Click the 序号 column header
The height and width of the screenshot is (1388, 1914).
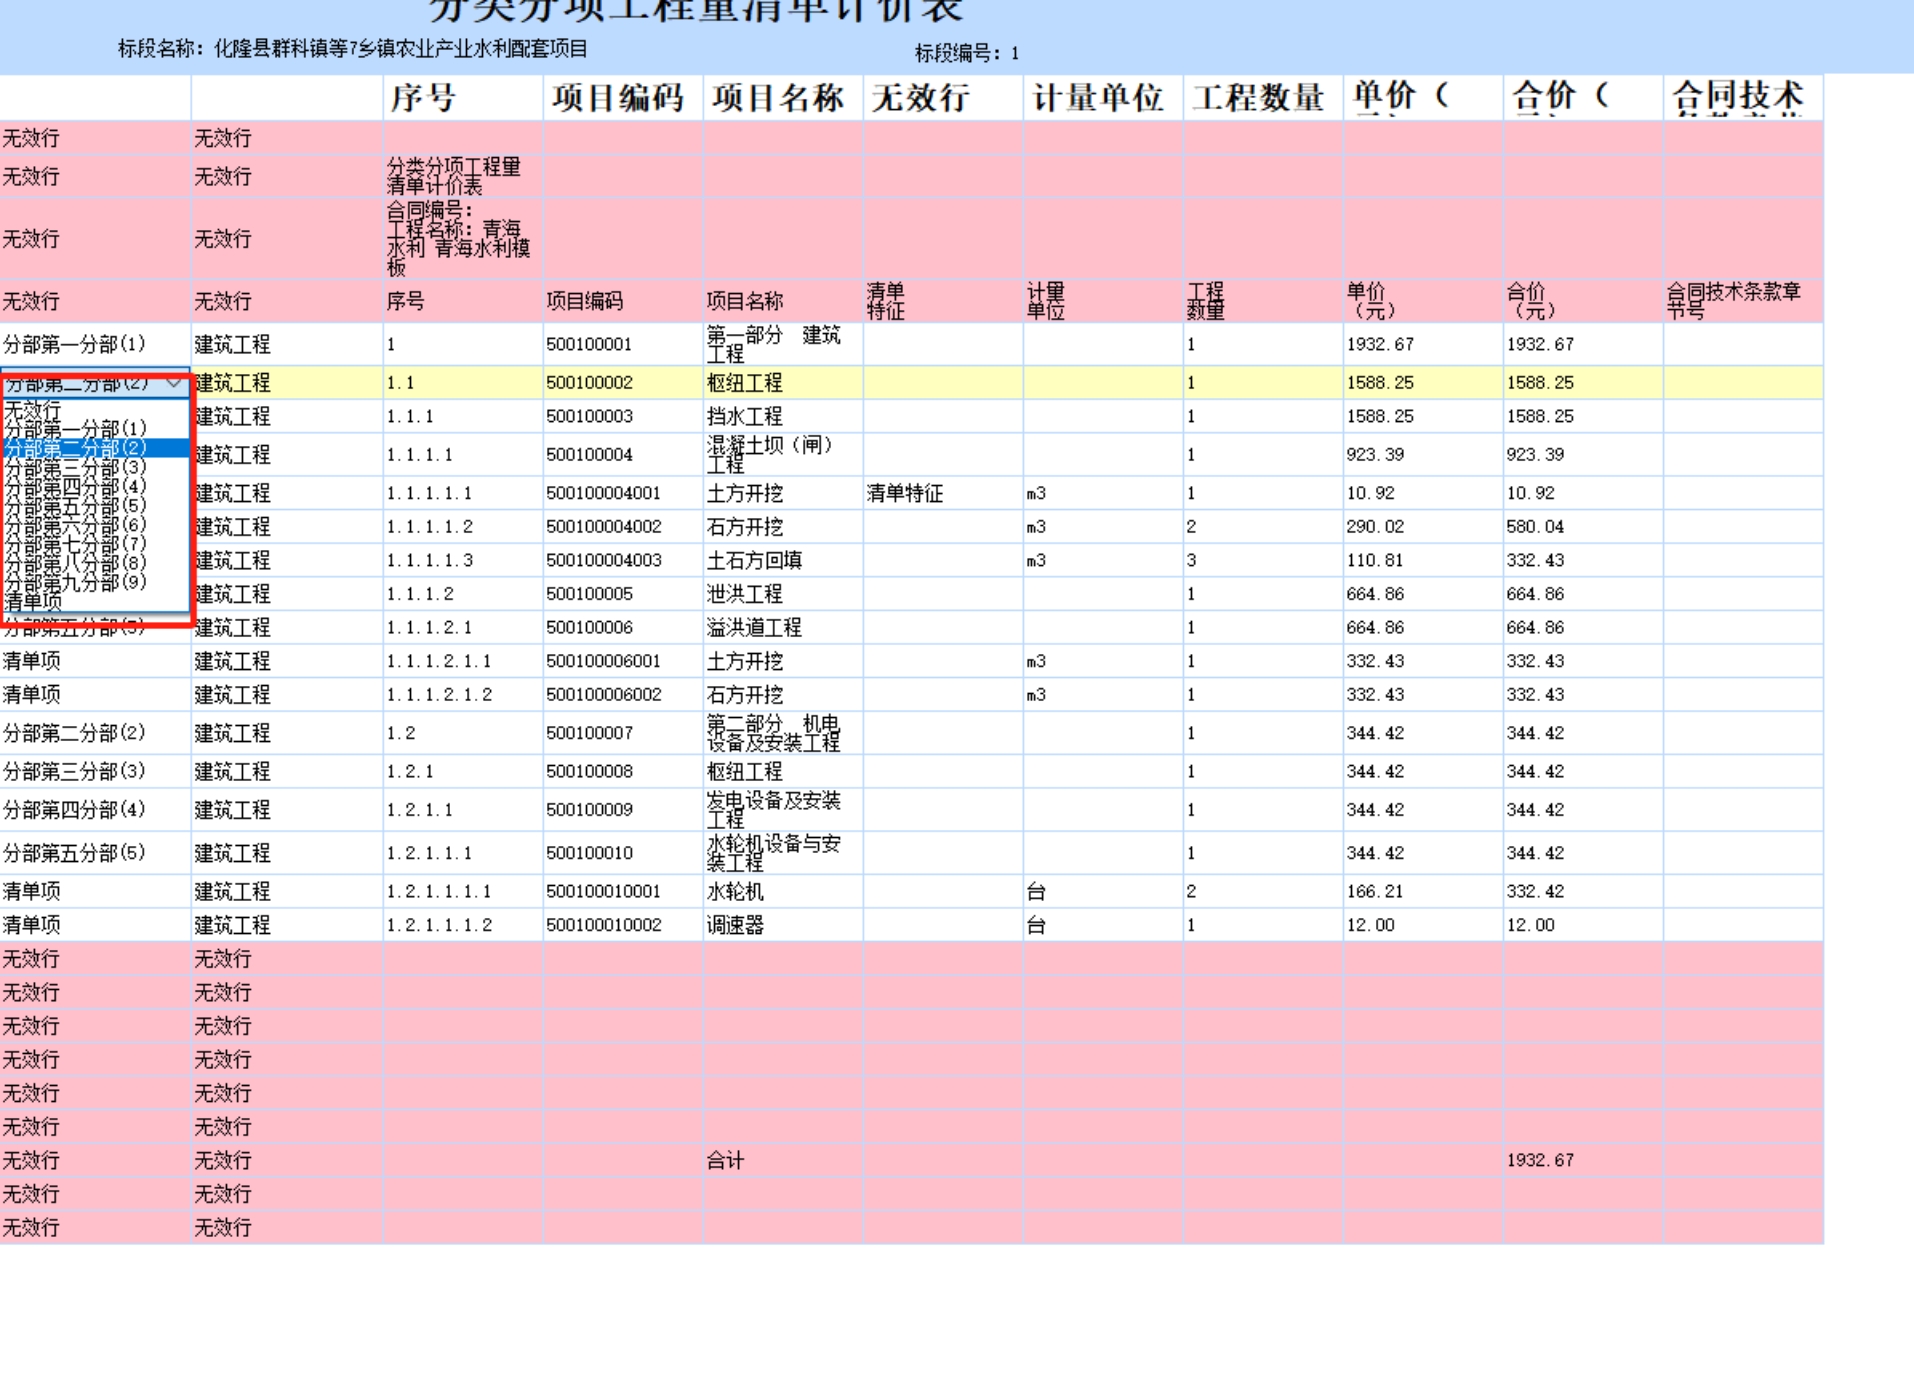tap(423, 98)
